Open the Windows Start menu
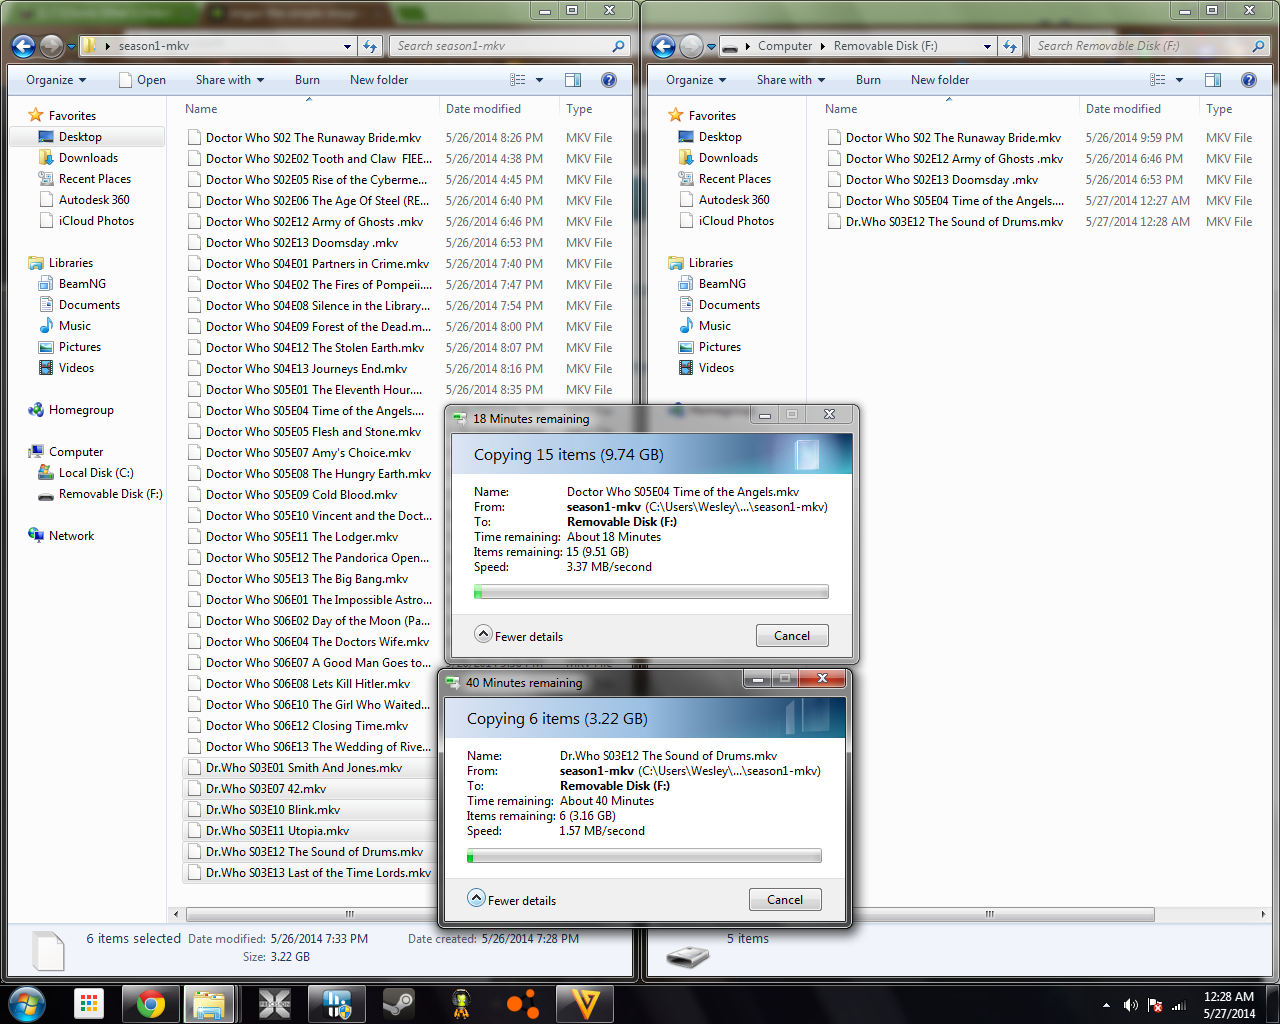 coord(27,1004)
